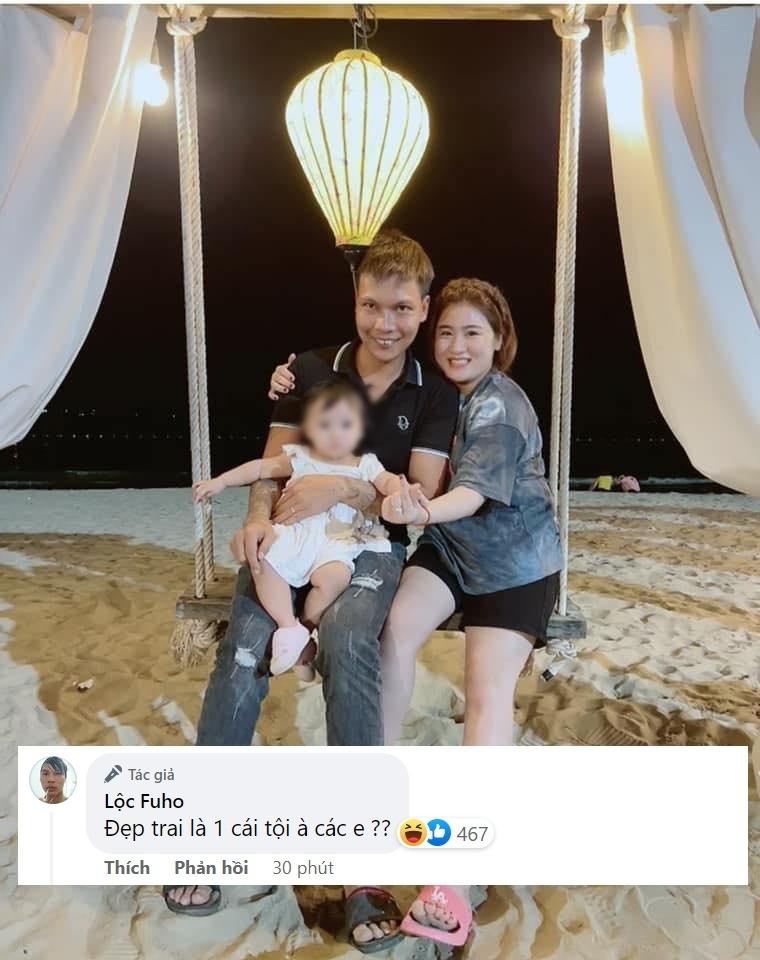Open the 30 phút timestamp
Viewport: 760px width, 960px height.
coord(303,868)
